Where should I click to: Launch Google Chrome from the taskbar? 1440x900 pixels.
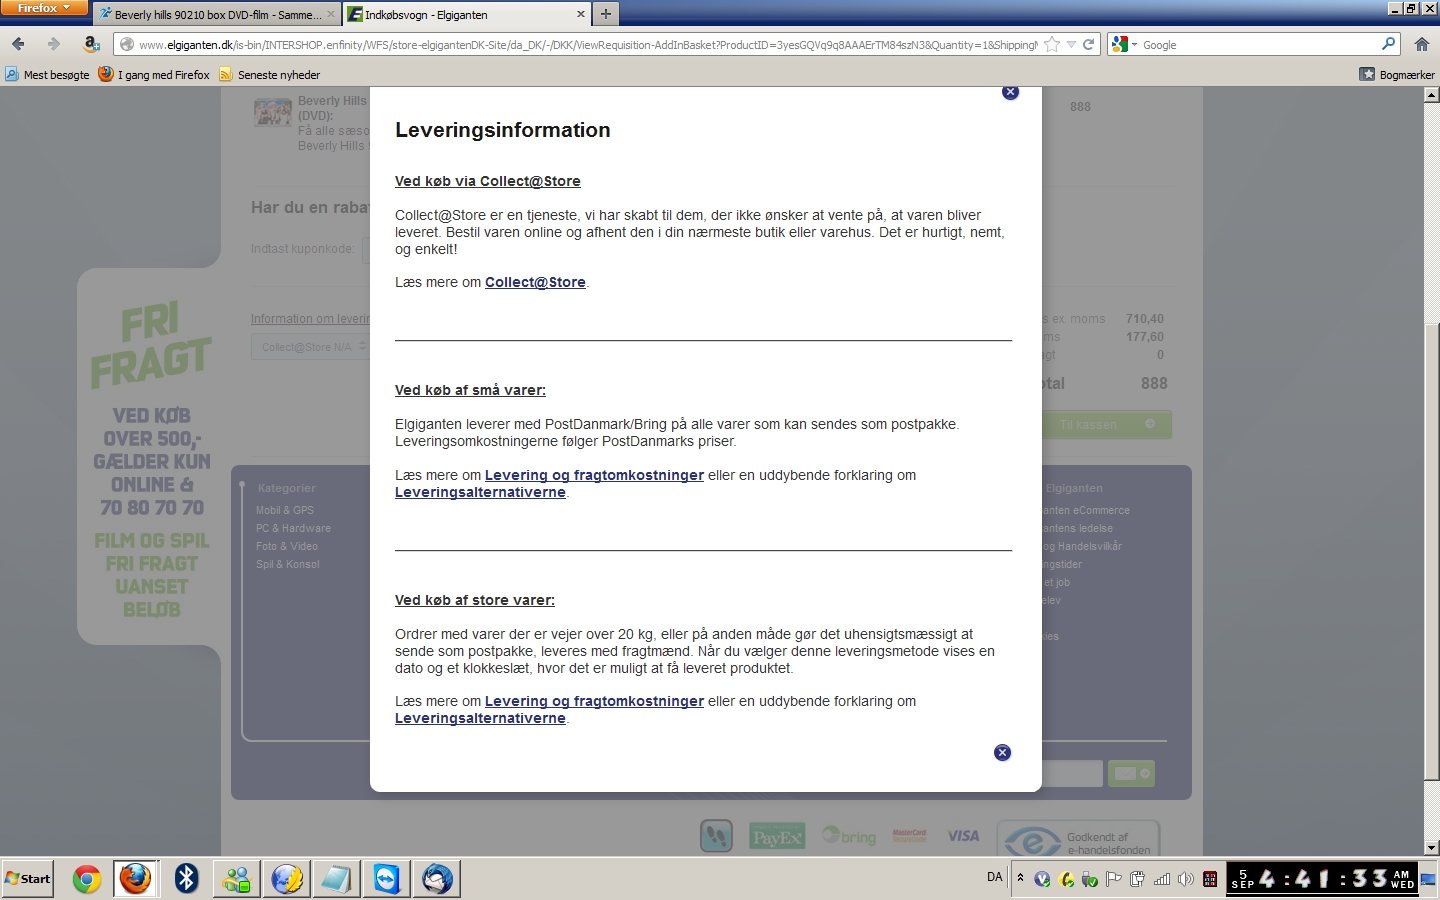point(87,879)
